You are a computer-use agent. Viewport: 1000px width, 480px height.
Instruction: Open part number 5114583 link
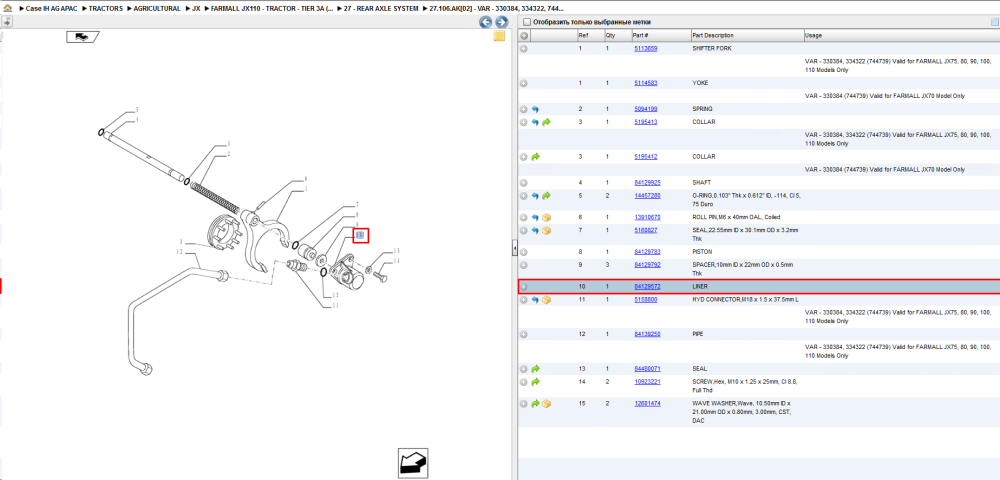645,83
